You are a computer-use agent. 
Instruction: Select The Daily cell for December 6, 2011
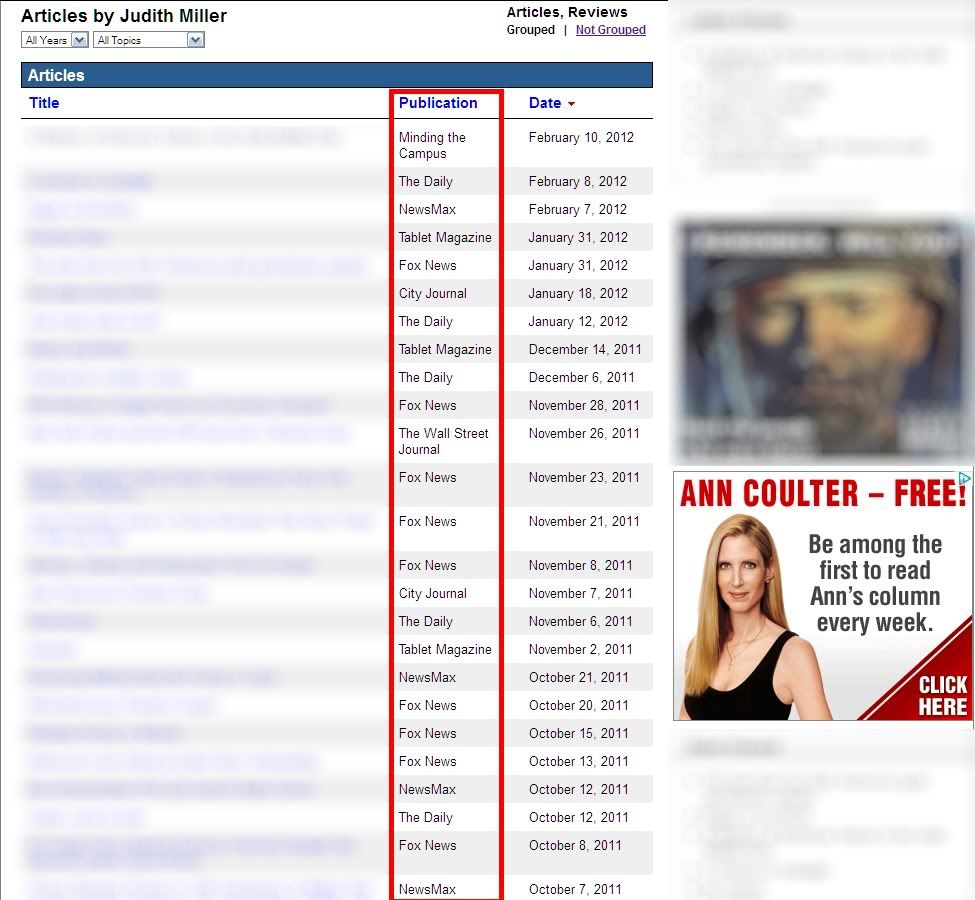click(426, 378)
